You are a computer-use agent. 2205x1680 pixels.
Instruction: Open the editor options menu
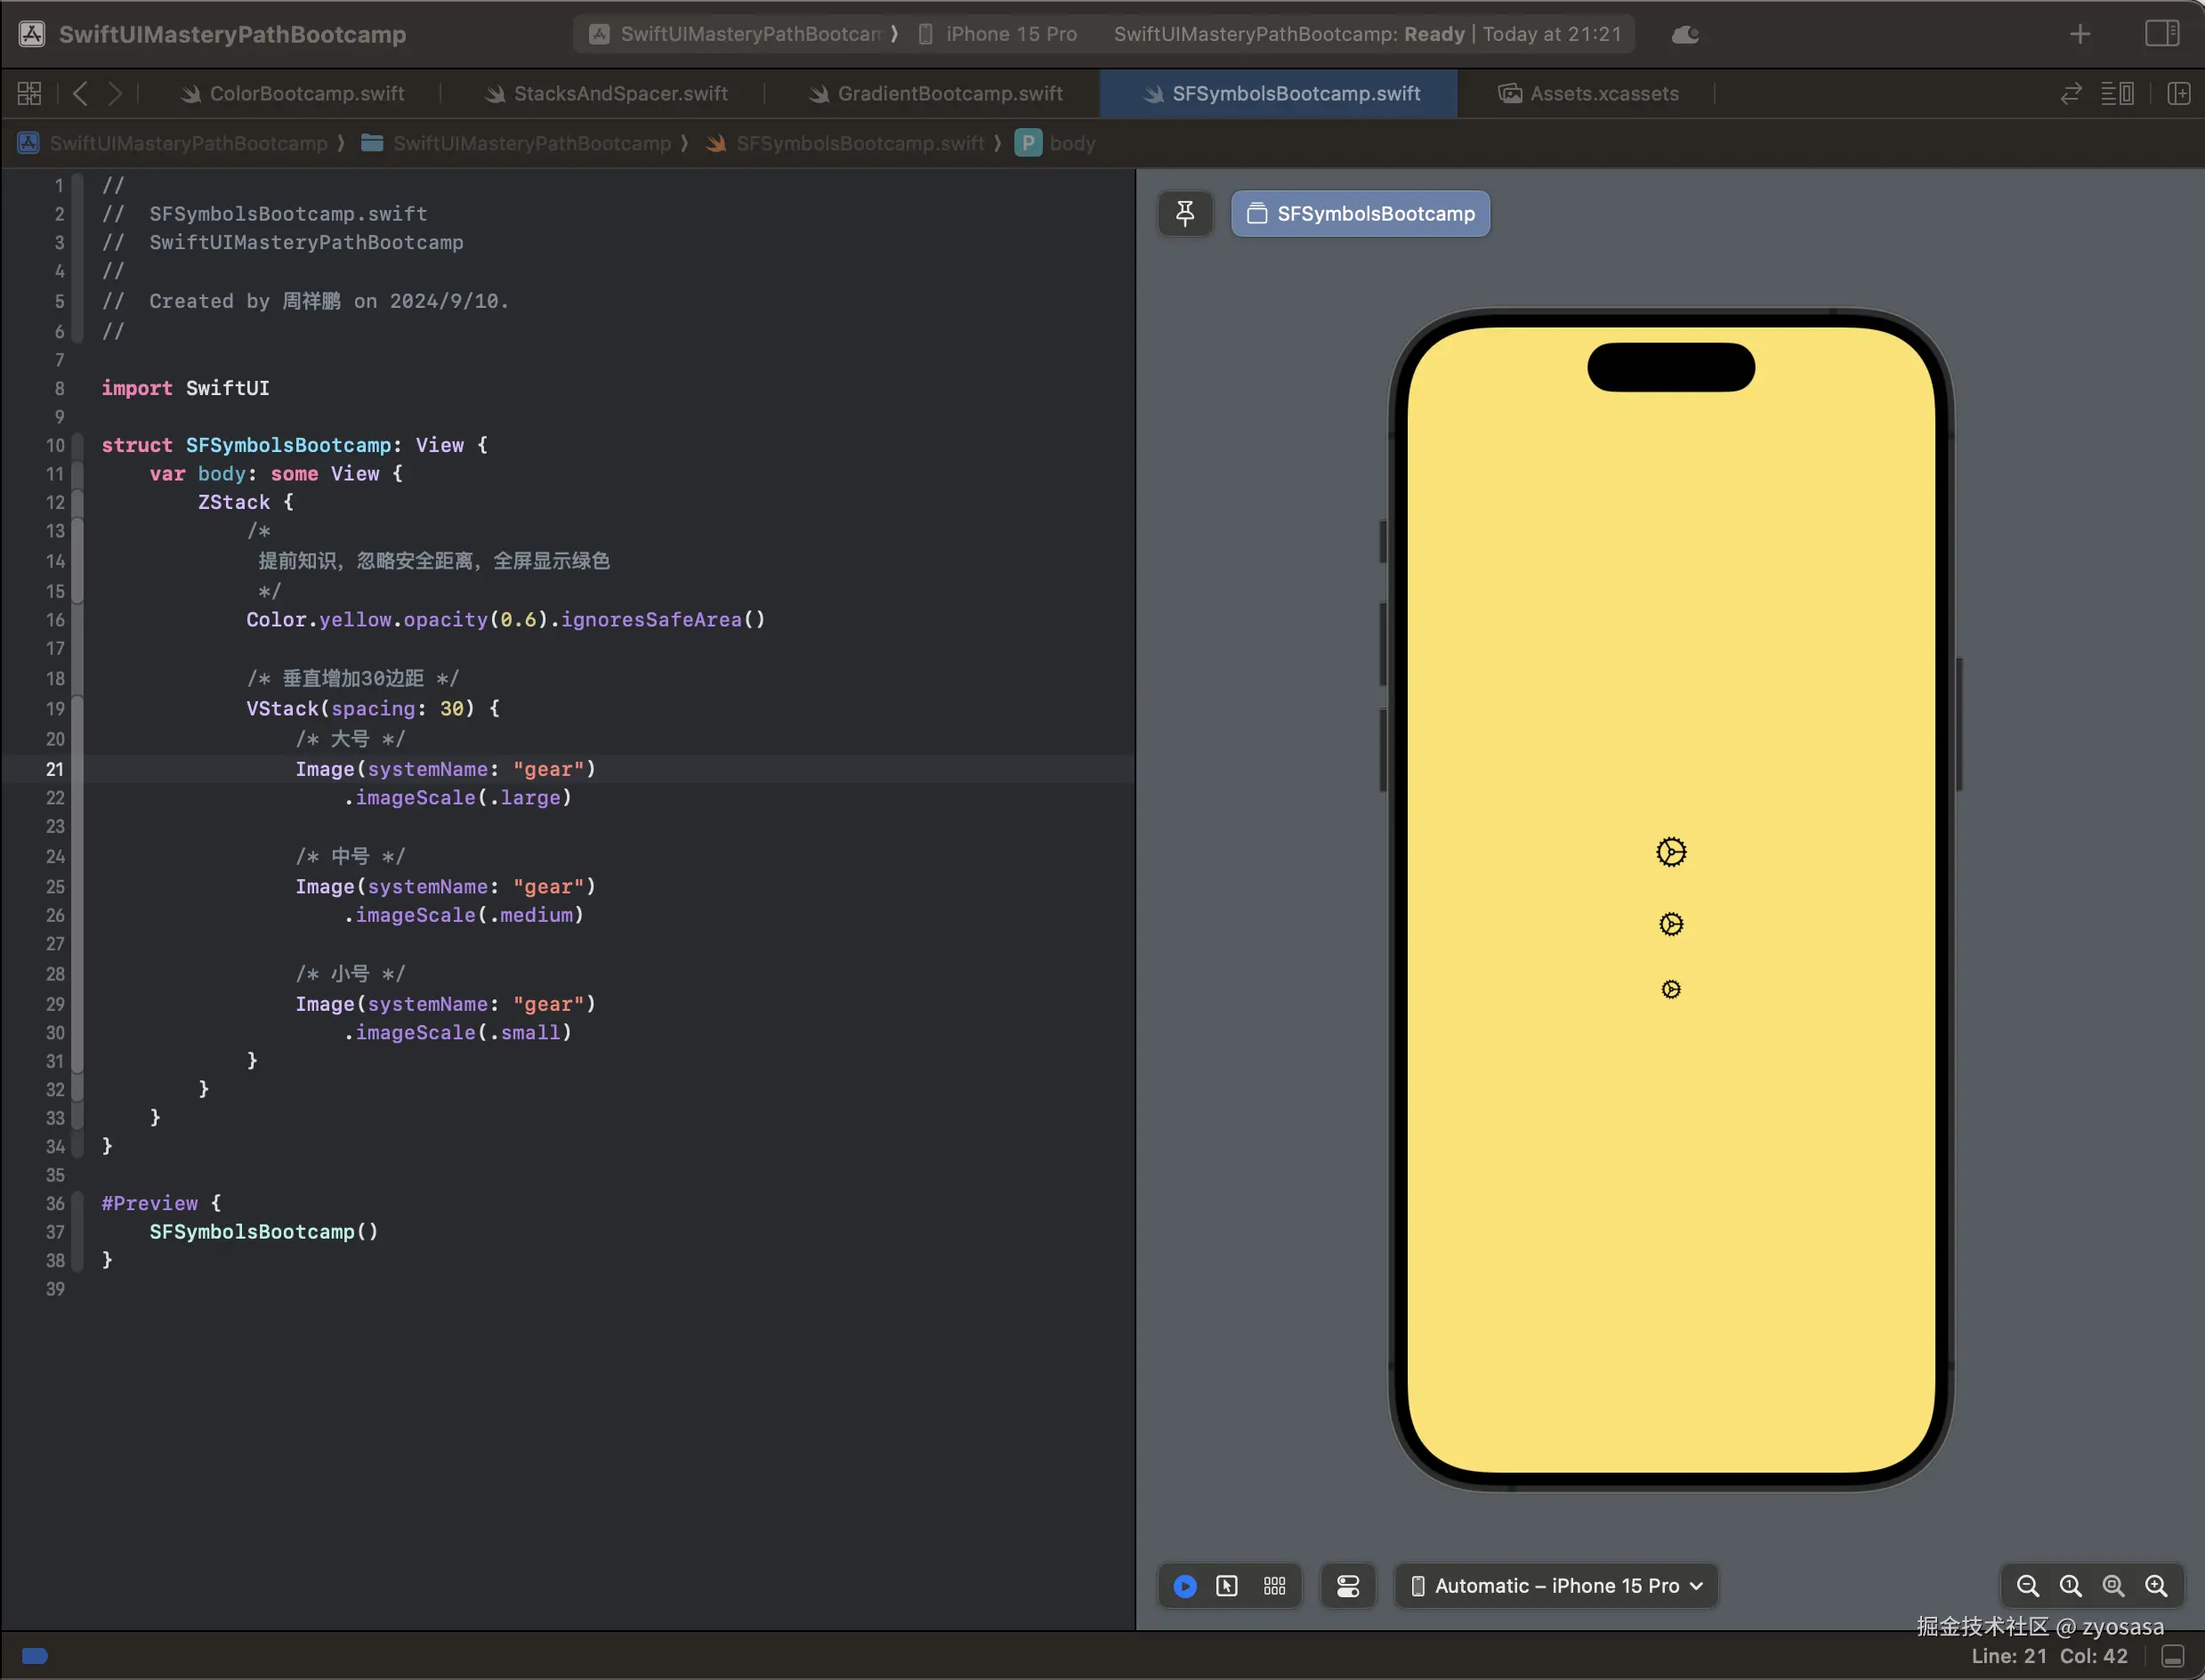[2116, 93]
